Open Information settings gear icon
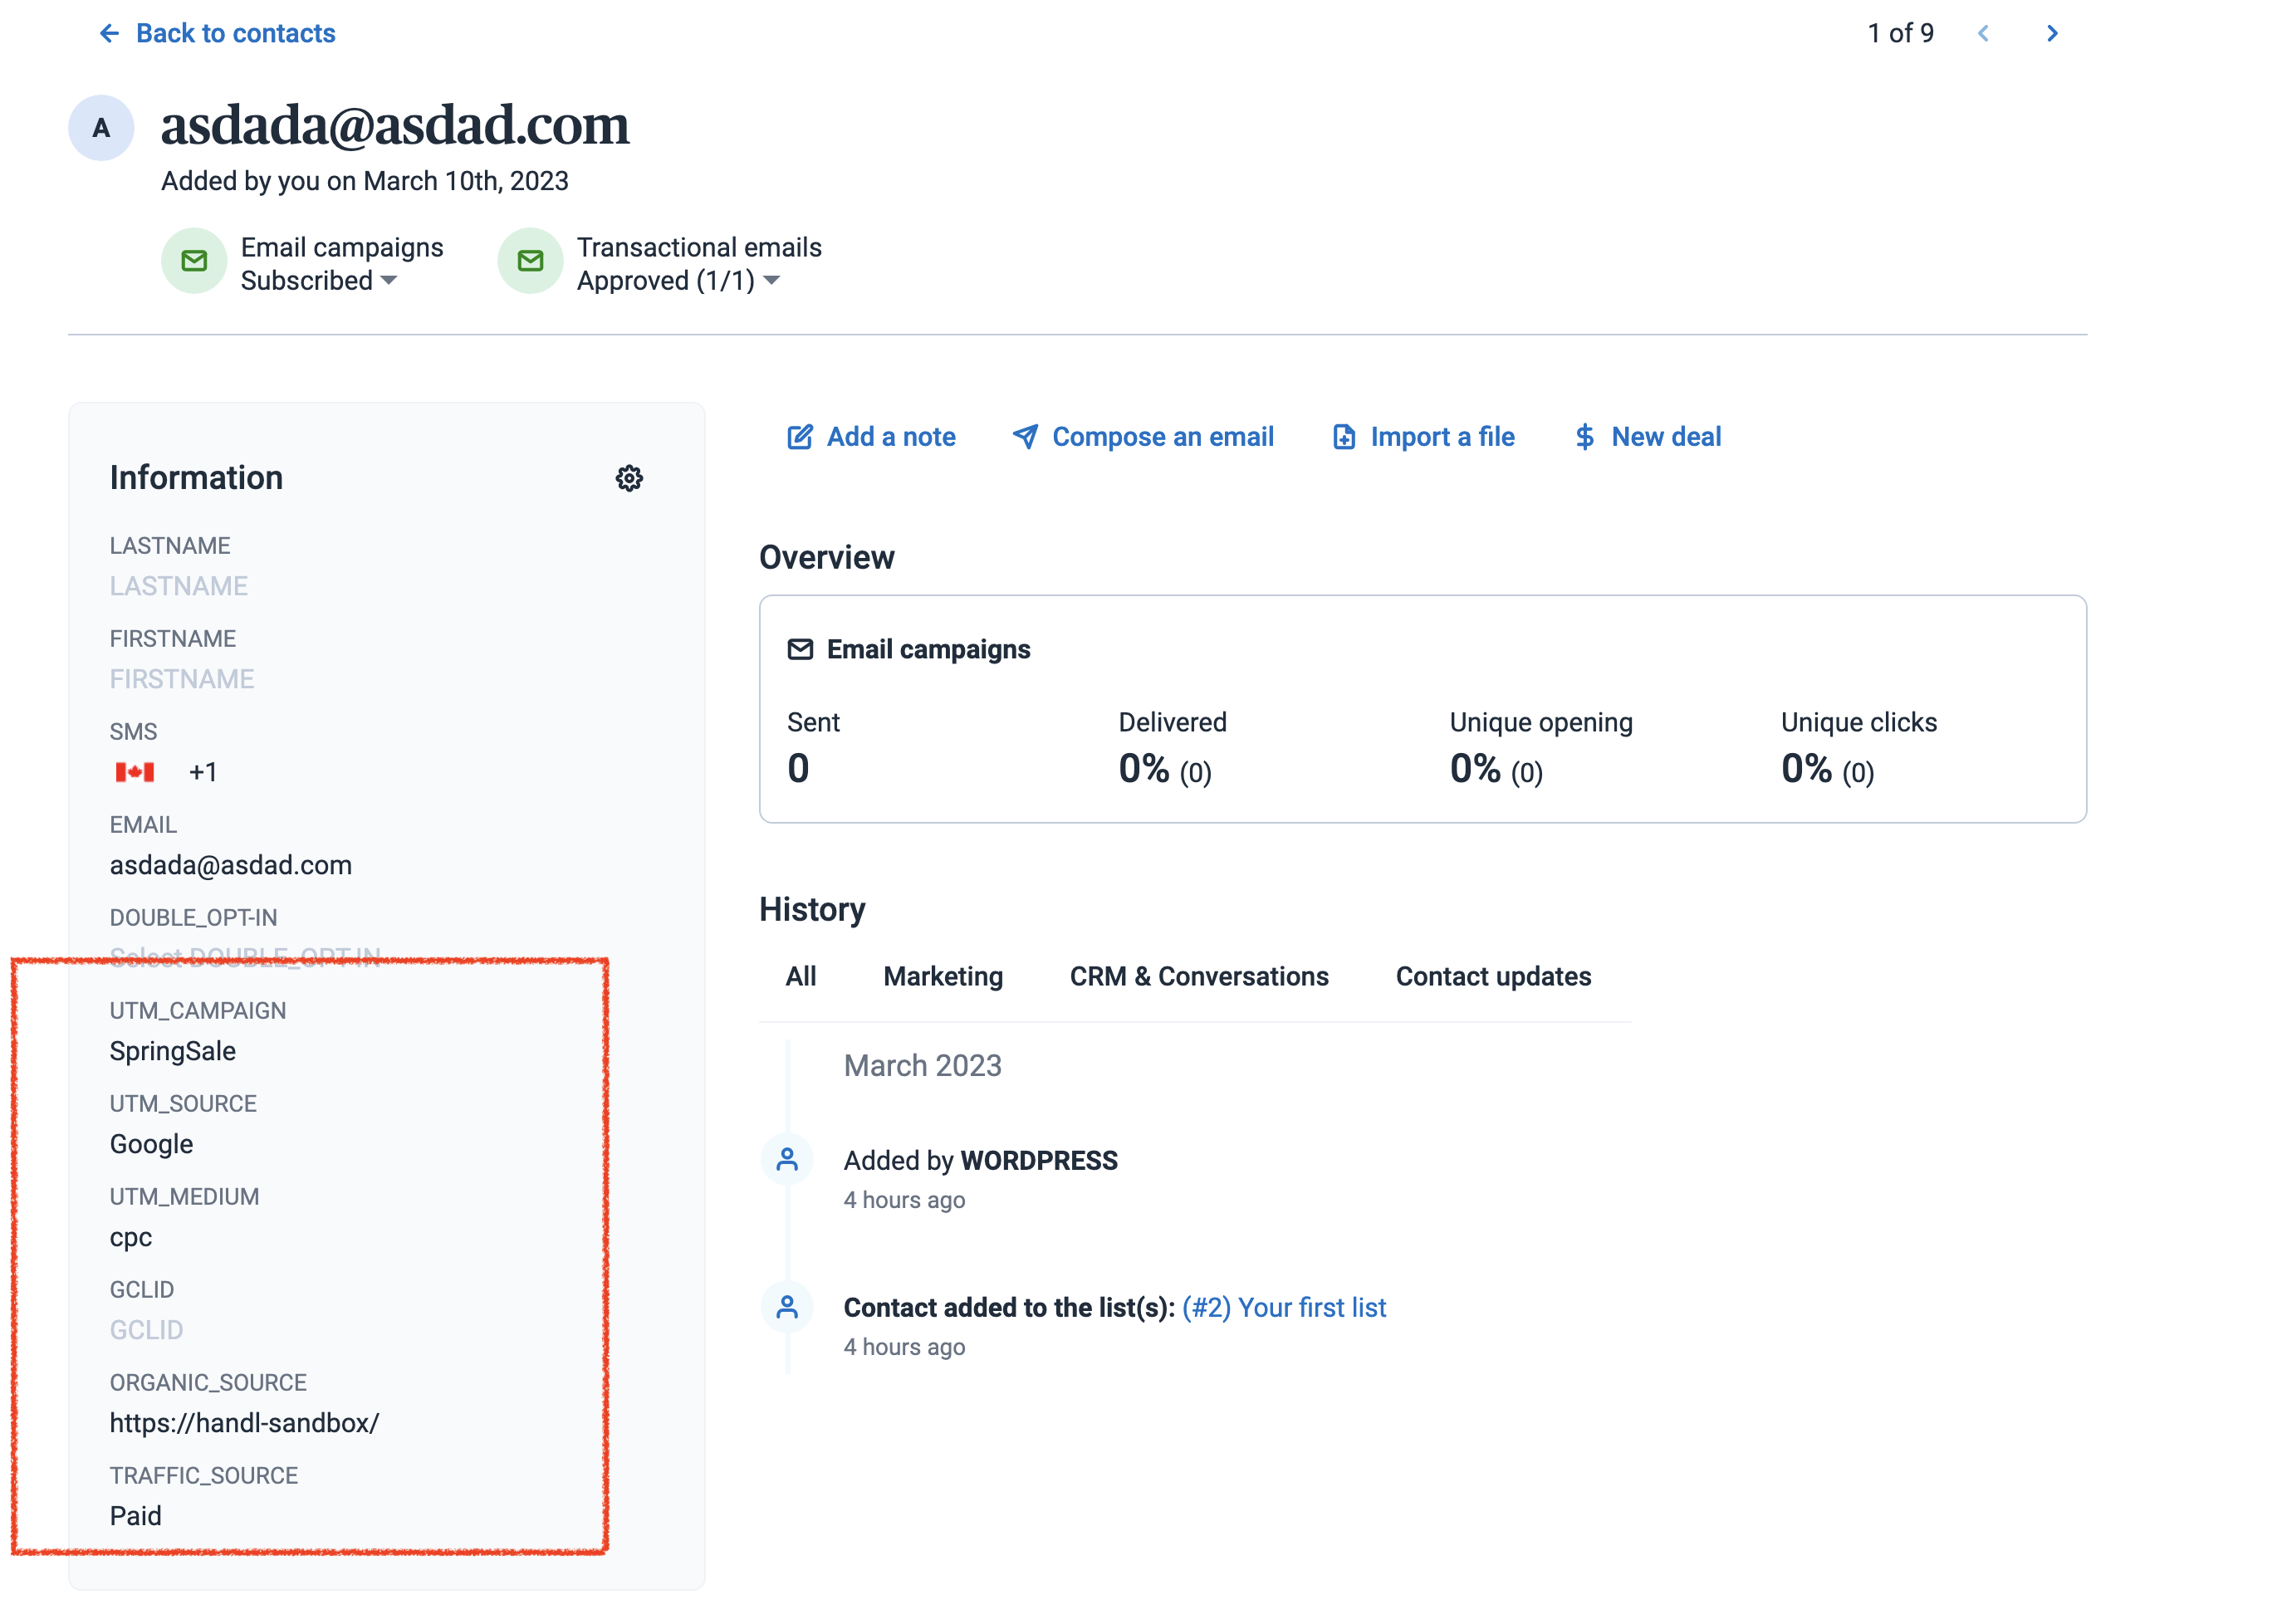 (x=628, y=478)
